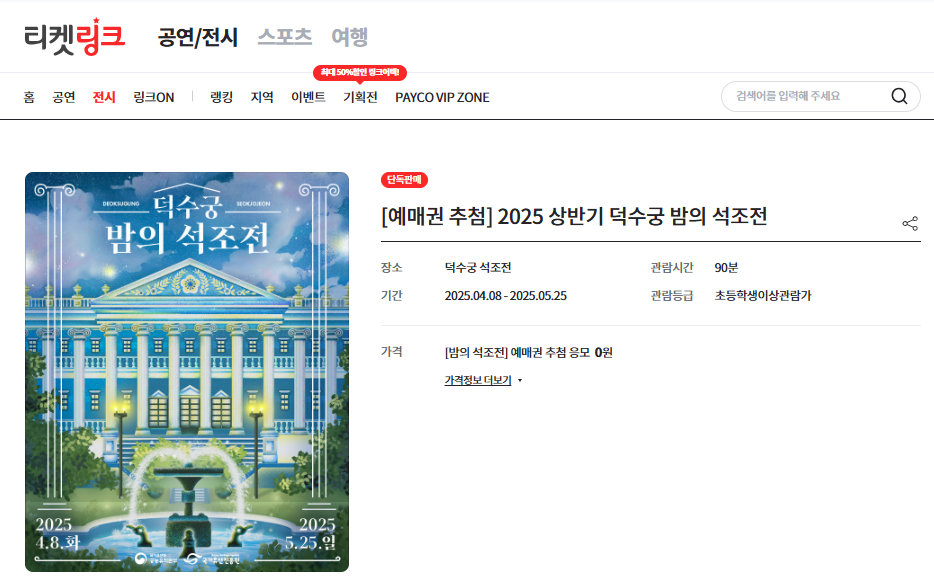Screen dimensions: 934x584
Task: Open the 공연/전시 top category
Action: click(x=198, y=37)
